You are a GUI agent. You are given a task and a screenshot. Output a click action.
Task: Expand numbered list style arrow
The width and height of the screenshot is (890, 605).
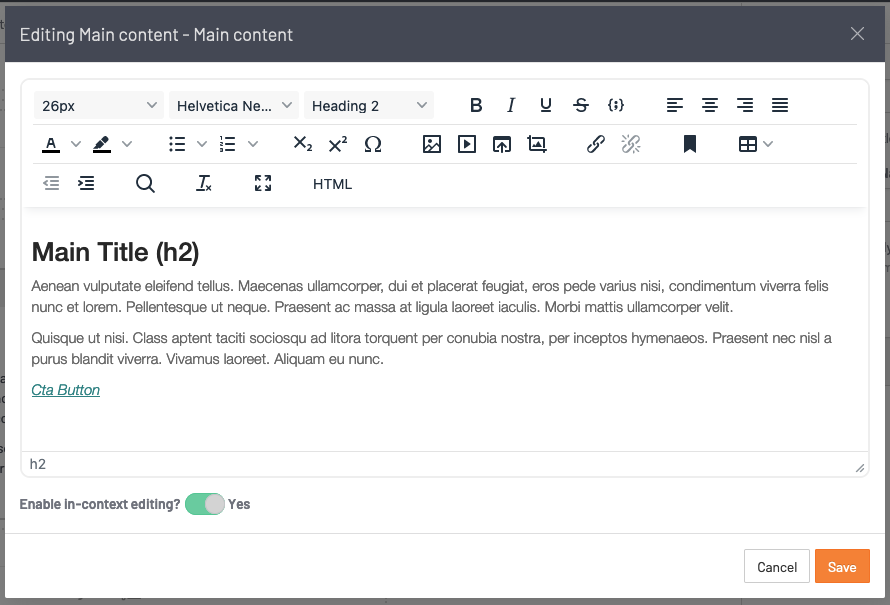tap(253, 144)
